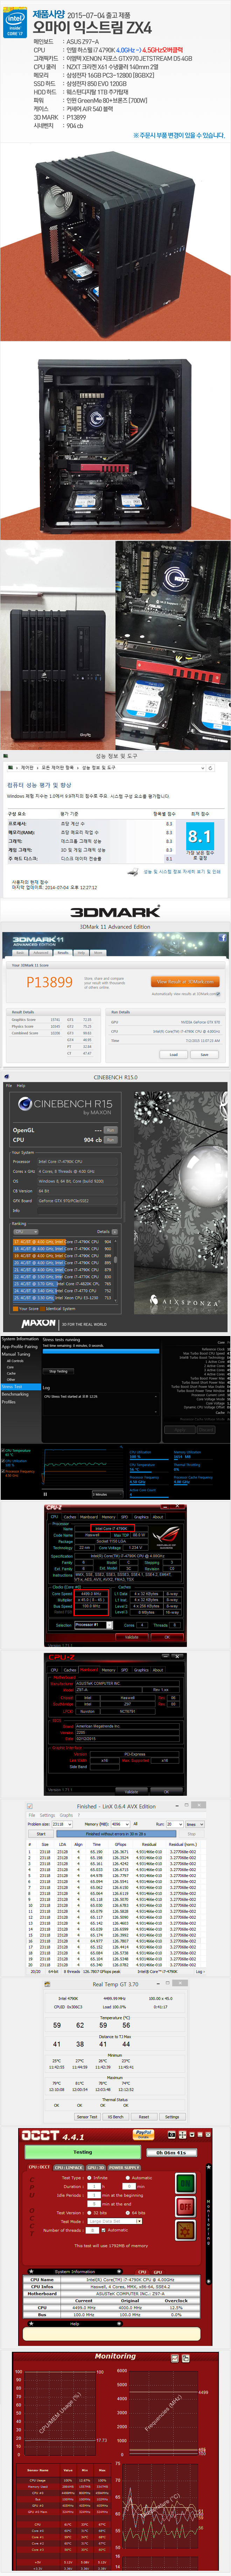Switch to the Advanced tab in 3DMark 11
The image size is (231, 2576).
coord(41,953)
